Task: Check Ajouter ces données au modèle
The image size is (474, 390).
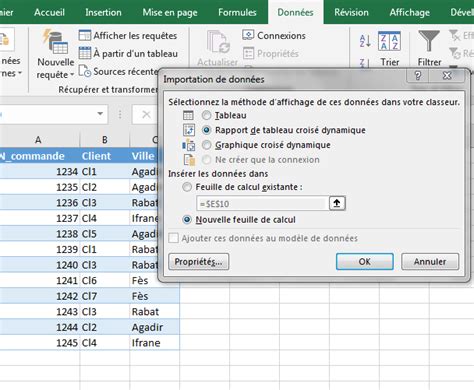Action: [173, 238]
